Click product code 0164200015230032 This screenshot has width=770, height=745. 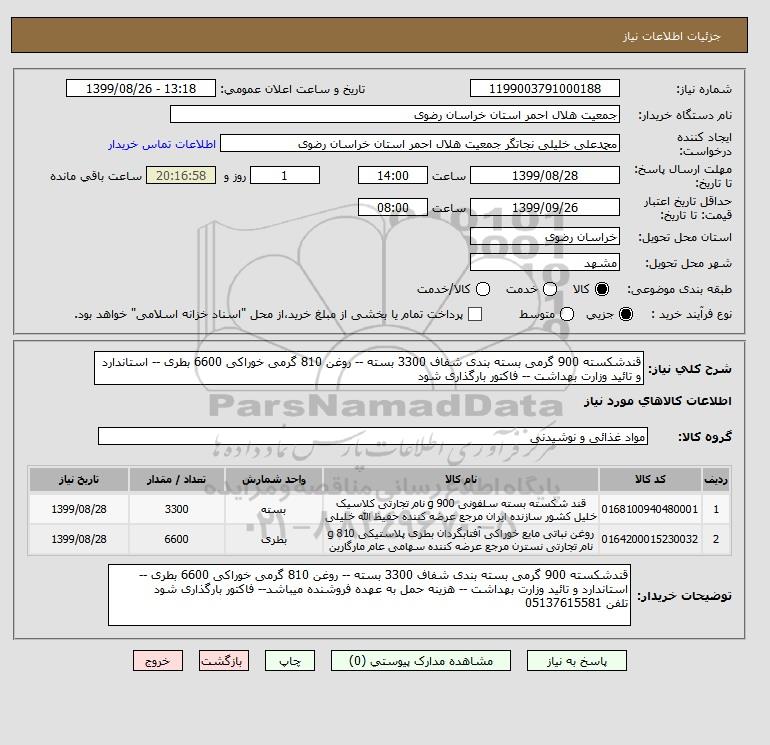click(x=650, y=539)
